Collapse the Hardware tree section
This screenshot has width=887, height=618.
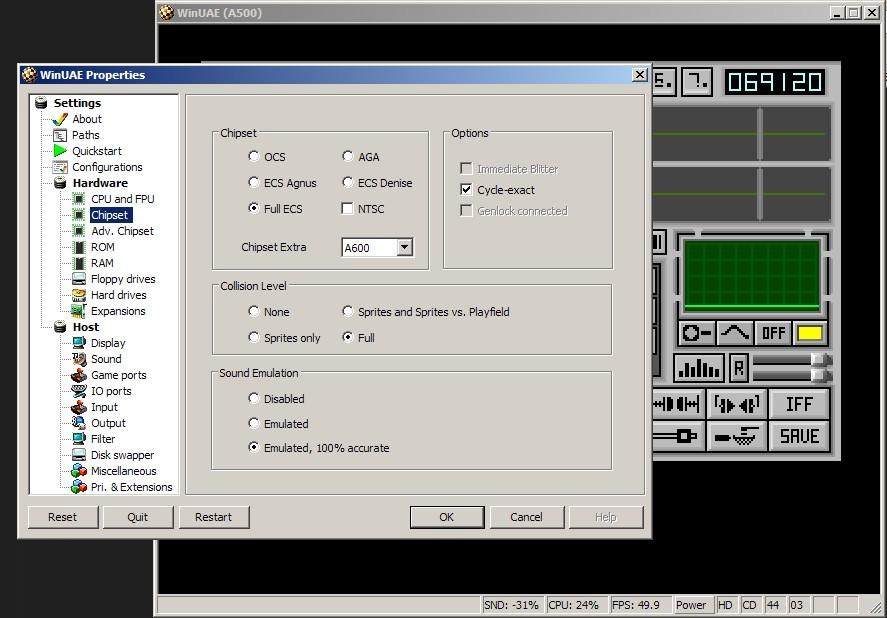coord(99,183)
